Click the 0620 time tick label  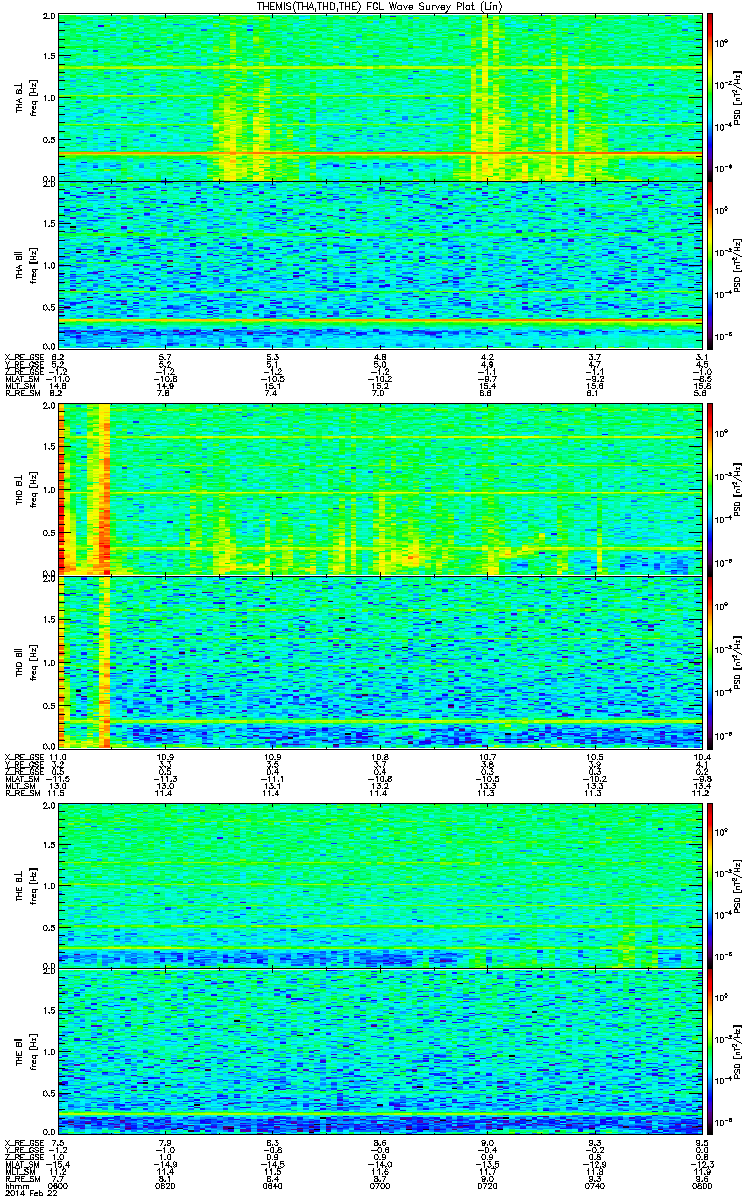[x=166, y=1185]
